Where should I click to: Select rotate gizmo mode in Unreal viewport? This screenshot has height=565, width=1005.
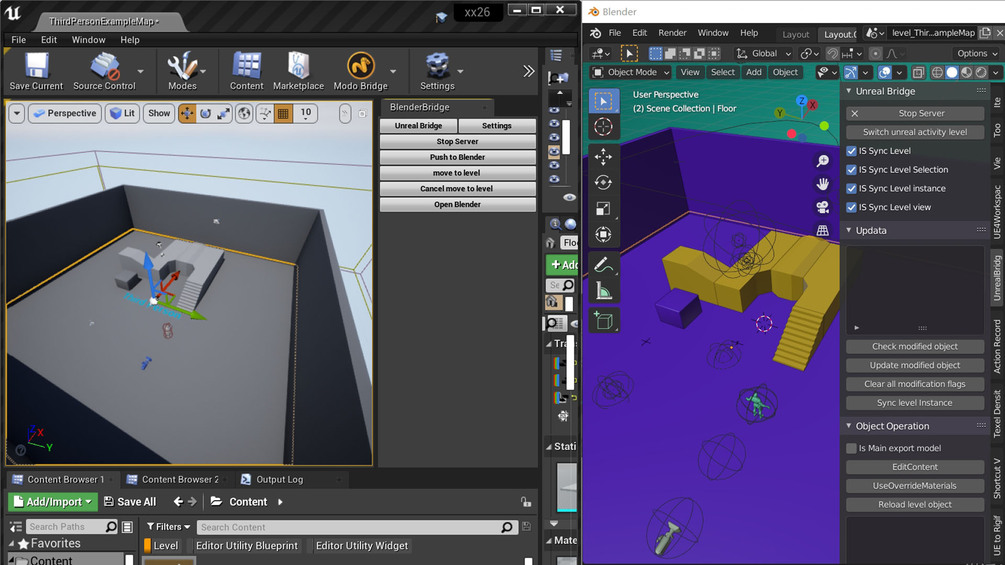(205, 113)
